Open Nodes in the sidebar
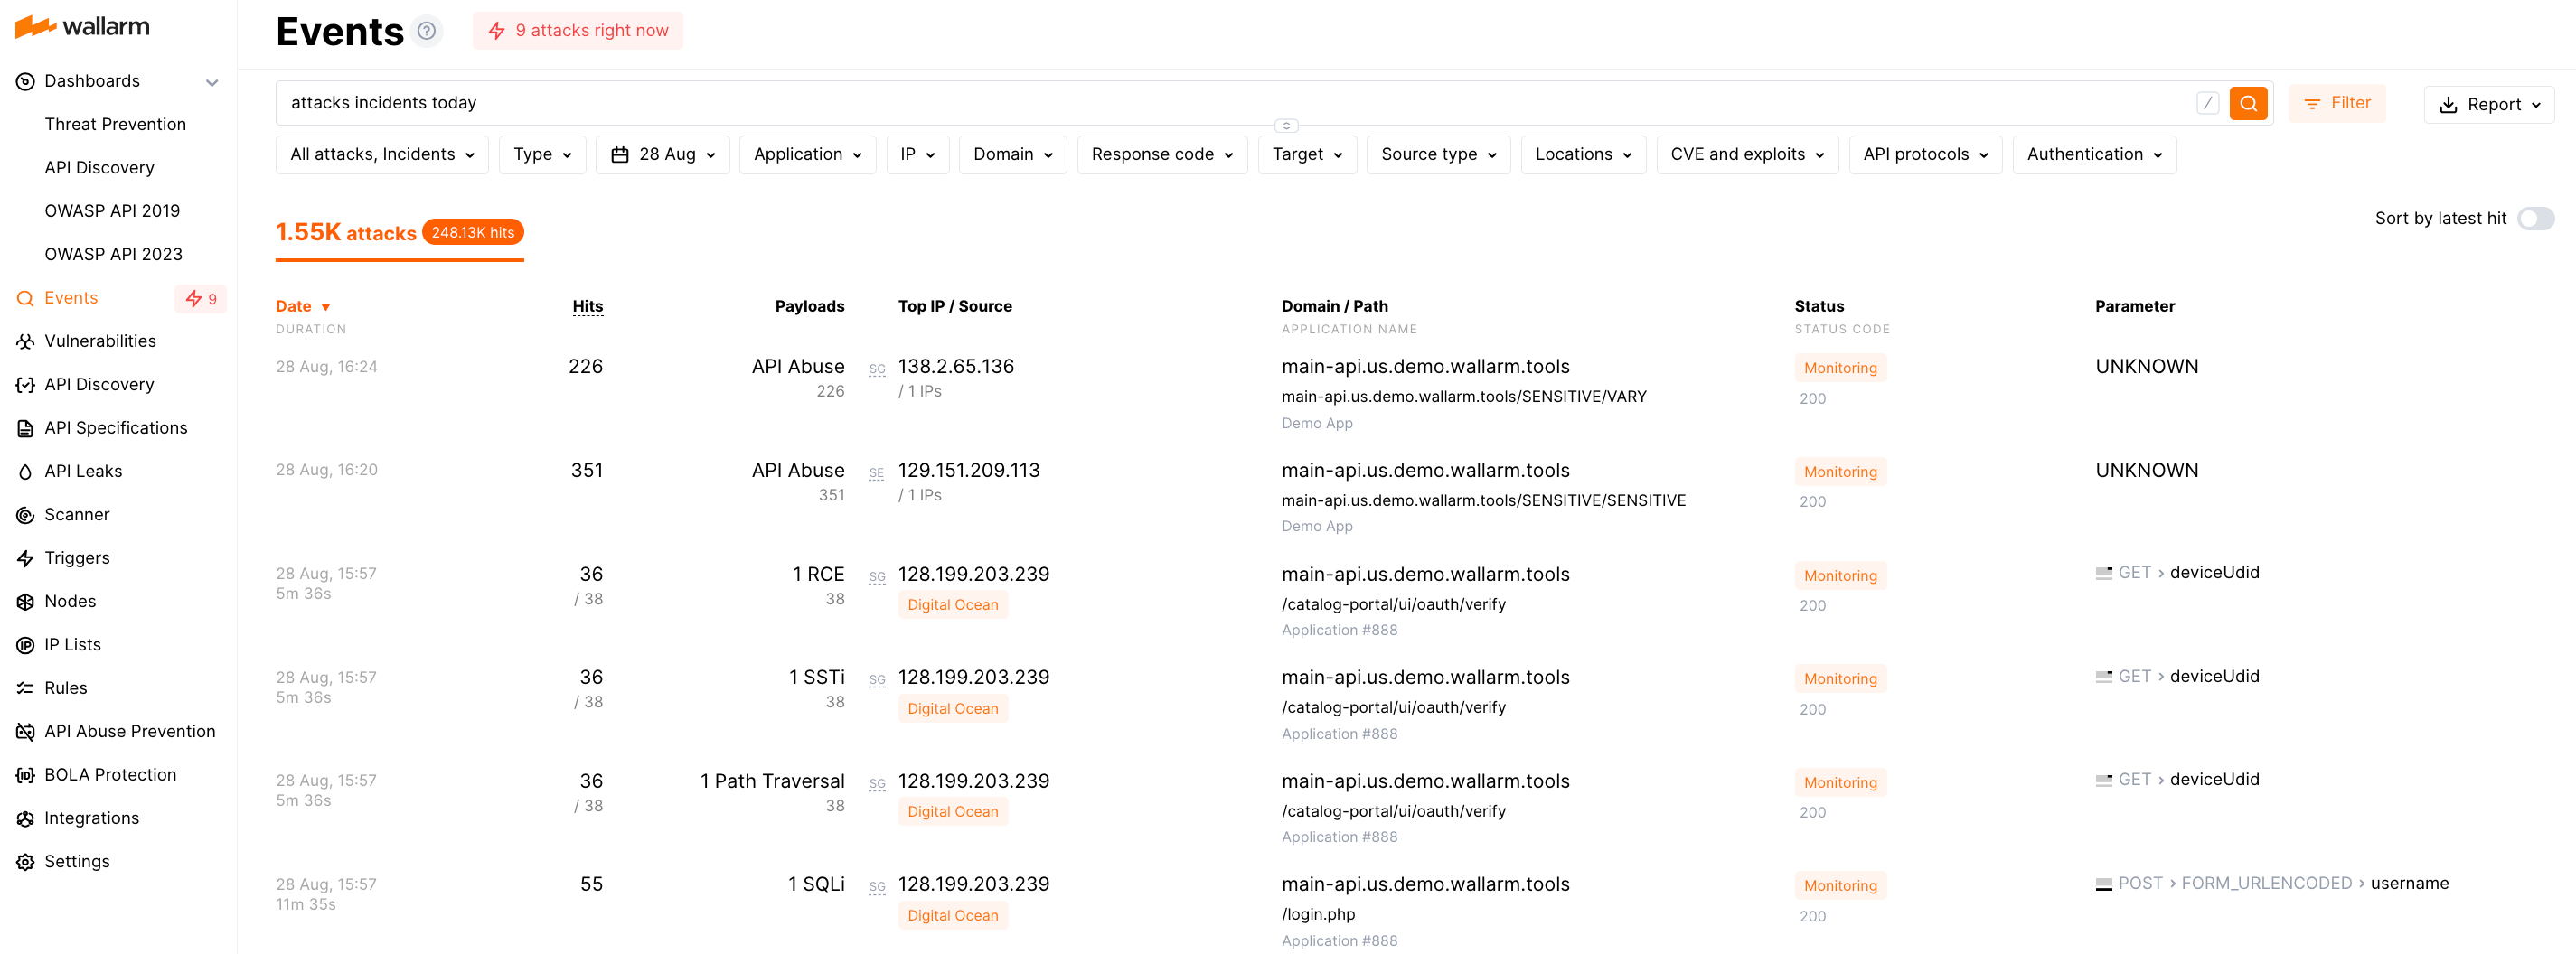2576x954 pixels. 69,601
